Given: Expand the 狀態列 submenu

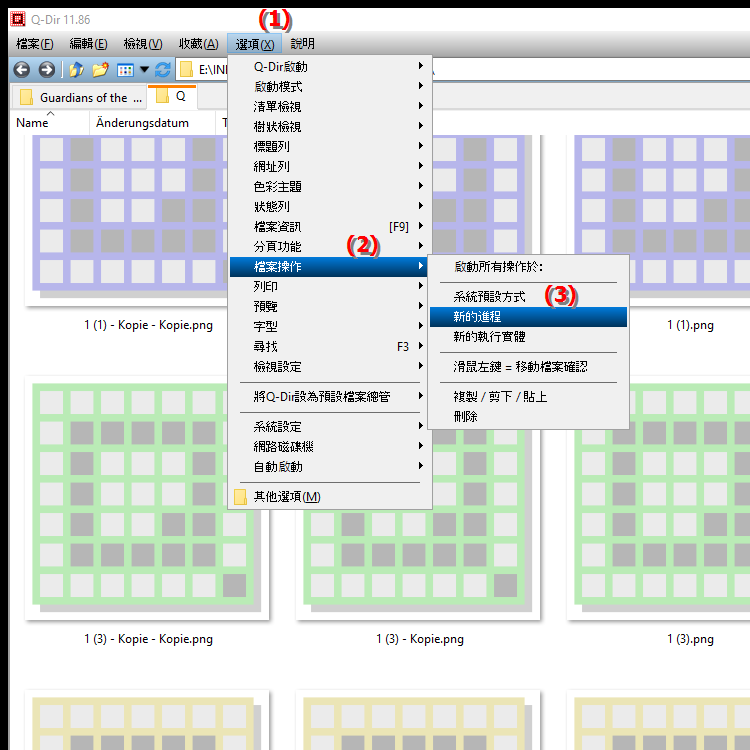Looking at the screenshot, I should (x=330, y=207).
